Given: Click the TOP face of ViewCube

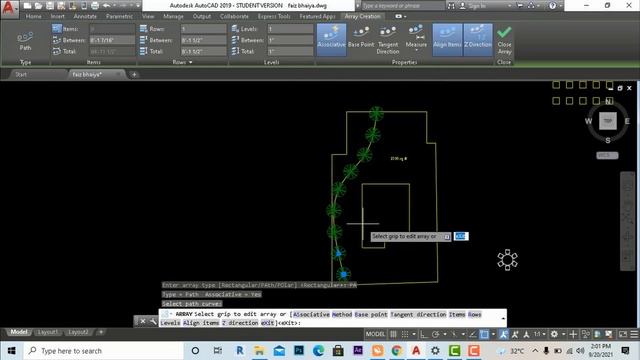Looking at the screenshot, I should tap(608, 121).
